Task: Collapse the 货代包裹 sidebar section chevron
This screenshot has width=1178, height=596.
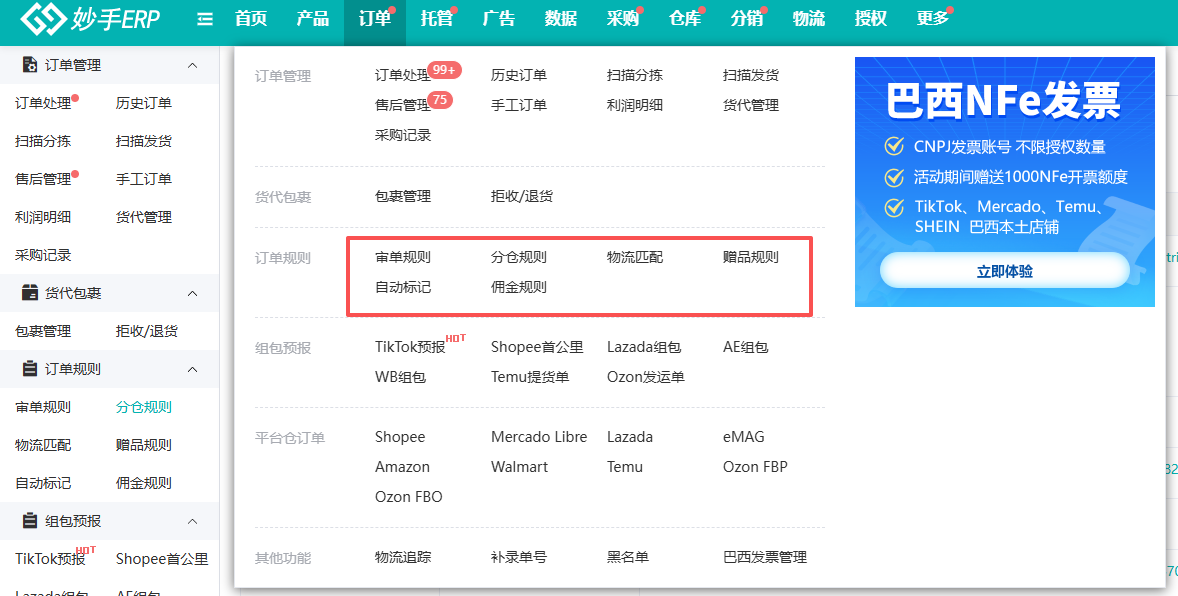Action: click(192, 293)
